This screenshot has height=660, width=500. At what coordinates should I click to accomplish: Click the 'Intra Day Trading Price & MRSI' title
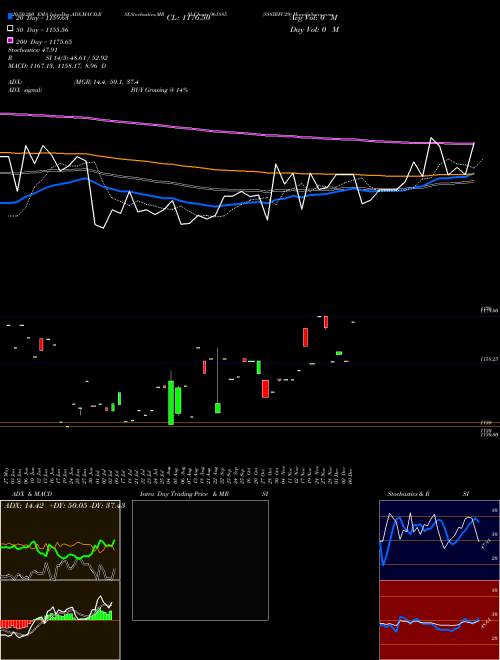point(204,494)
